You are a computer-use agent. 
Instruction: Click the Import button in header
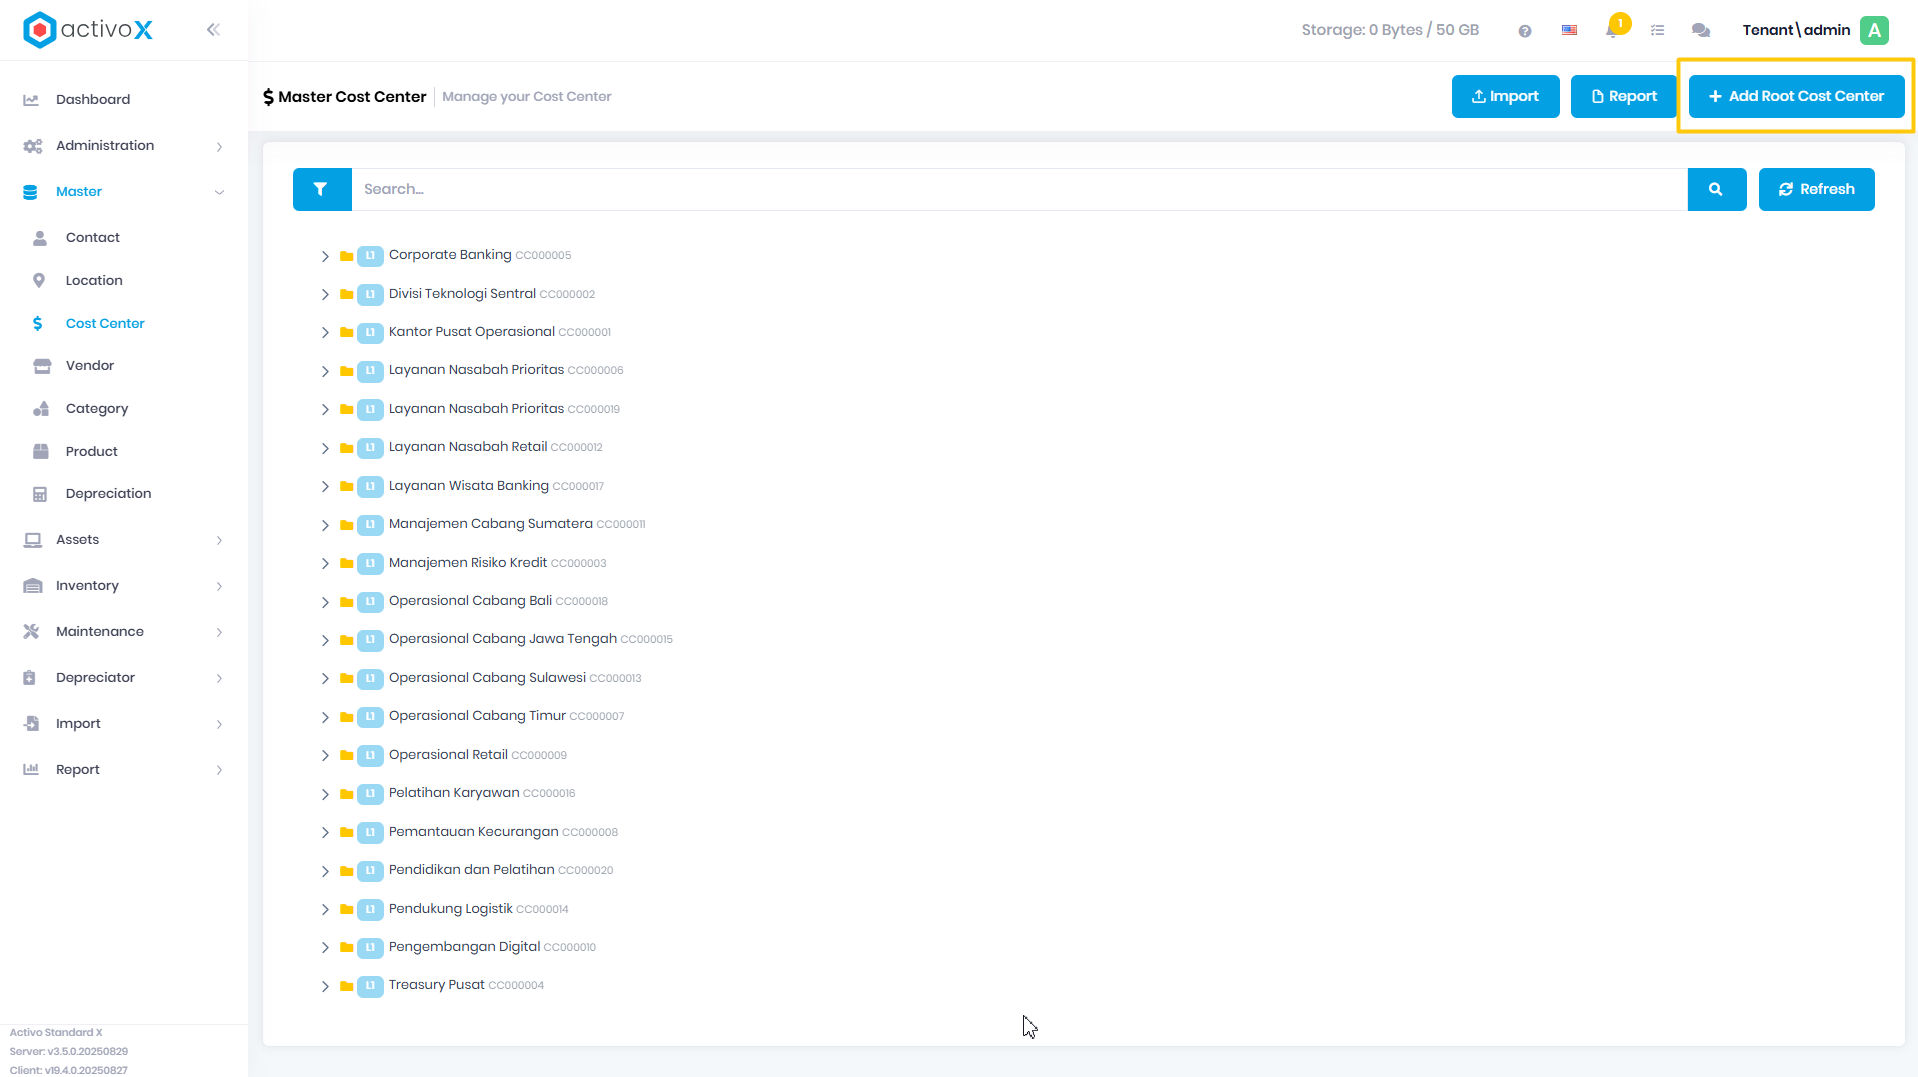pyautogui.click(x=1505, y=96)
